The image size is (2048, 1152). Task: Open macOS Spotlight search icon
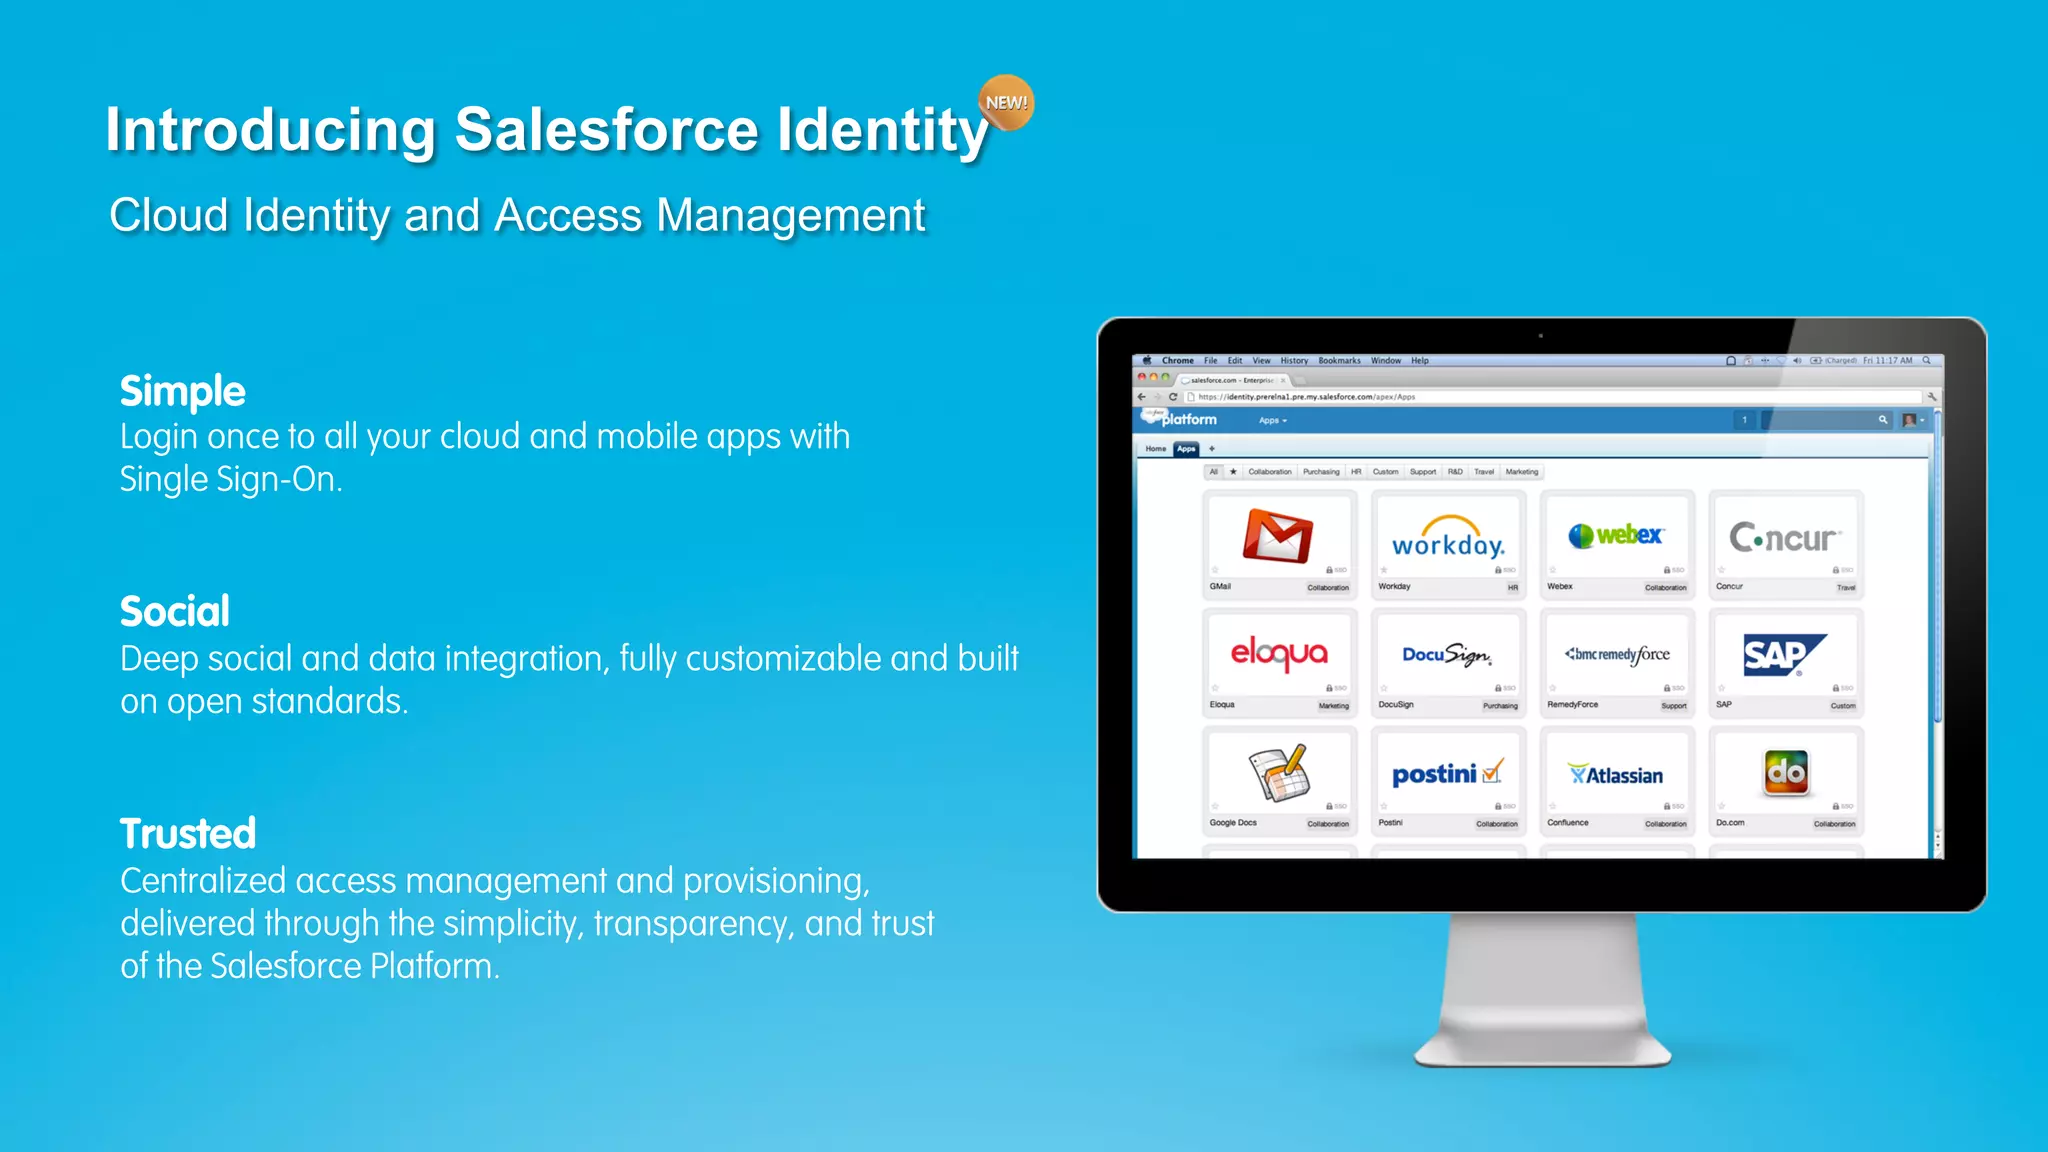point(1927,360)
